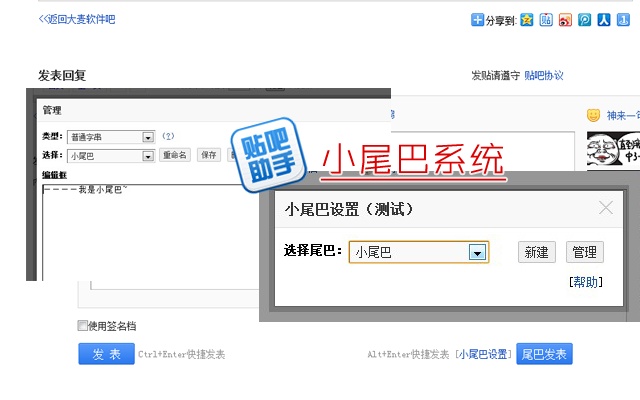Viewport: 640px width, 400px height.
Task: Open the 贴吧协议 link
Action: [x=544, y=75]
